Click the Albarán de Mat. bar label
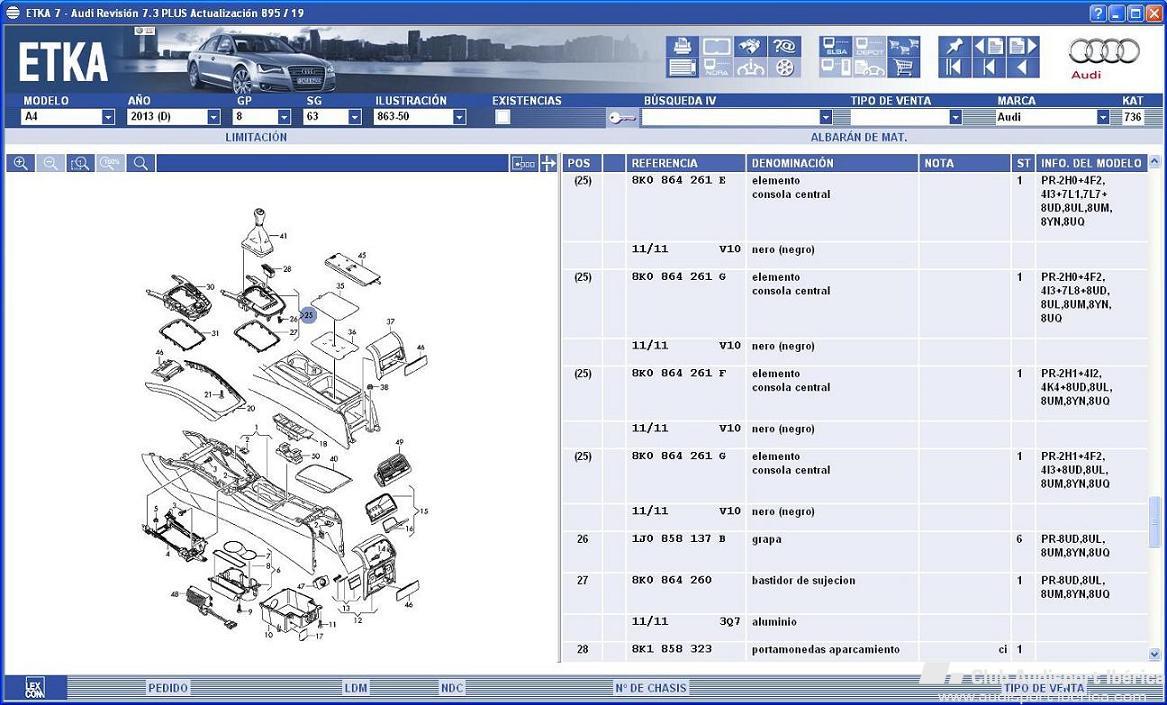This screenshot has width=1167, height=705. tap(859, 137)
